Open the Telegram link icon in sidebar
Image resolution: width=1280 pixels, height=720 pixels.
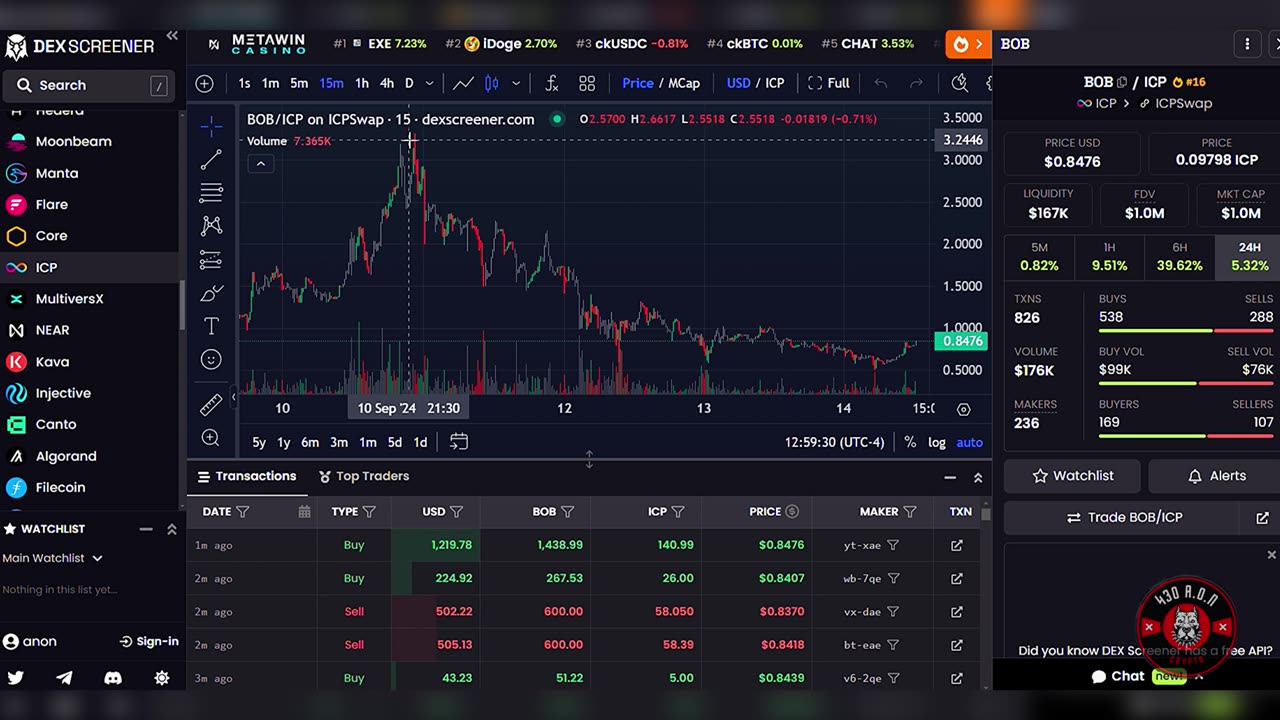pyautogui.click(x=64, y=678)
